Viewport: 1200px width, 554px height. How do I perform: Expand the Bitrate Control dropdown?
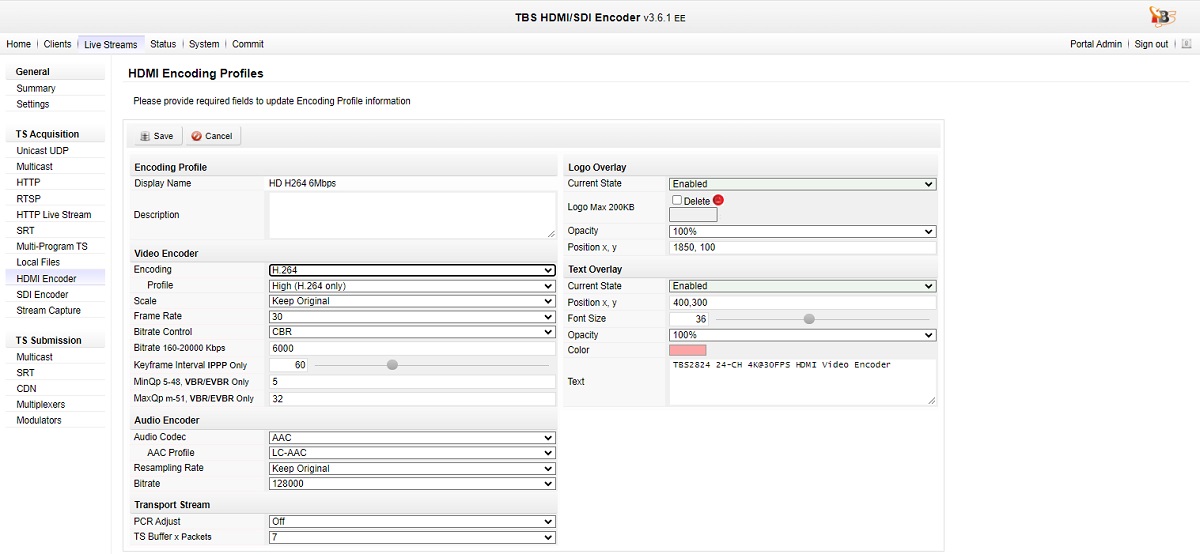click(x=412, y=332)
